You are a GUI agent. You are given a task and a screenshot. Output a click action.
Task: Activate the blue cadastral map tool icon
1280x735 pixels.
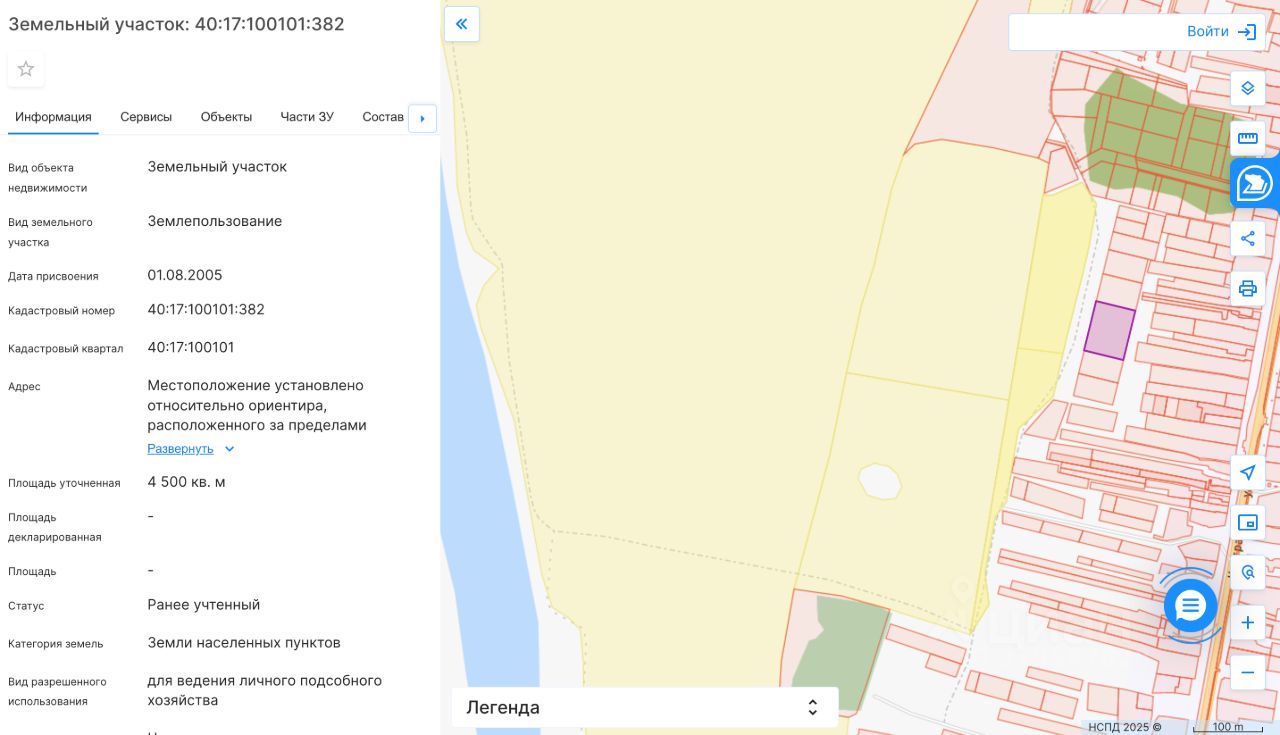click(x=1254, y=184)
